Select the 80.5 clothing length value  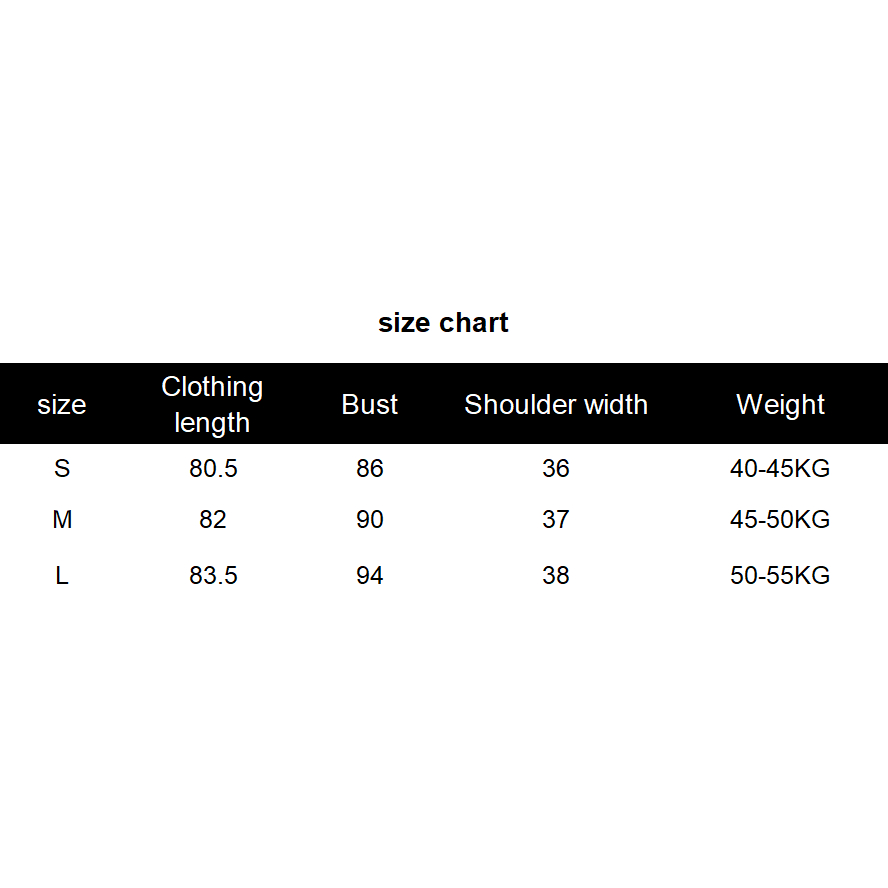[213, 468]
